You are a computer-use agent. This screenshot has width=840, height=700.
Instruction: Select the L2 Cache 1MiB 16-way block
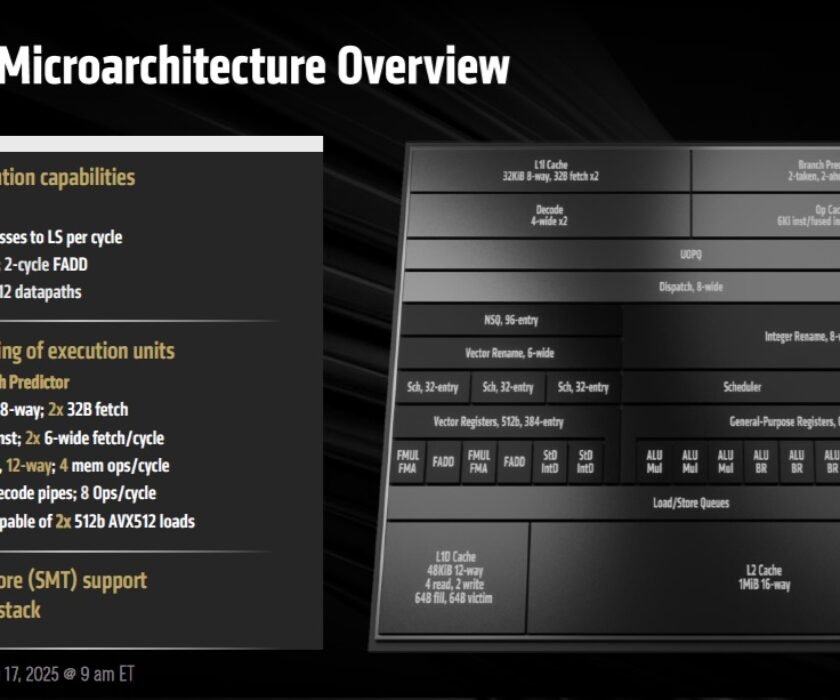coord(685,577)
